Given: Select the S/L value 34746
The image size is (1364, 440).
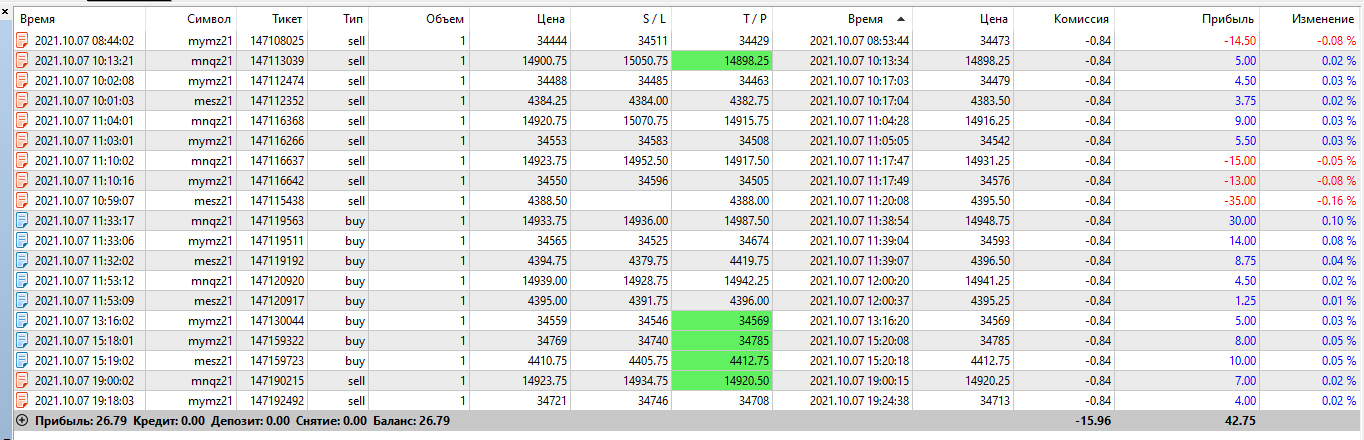Looking at the screenshot, I should coord(651,401).
